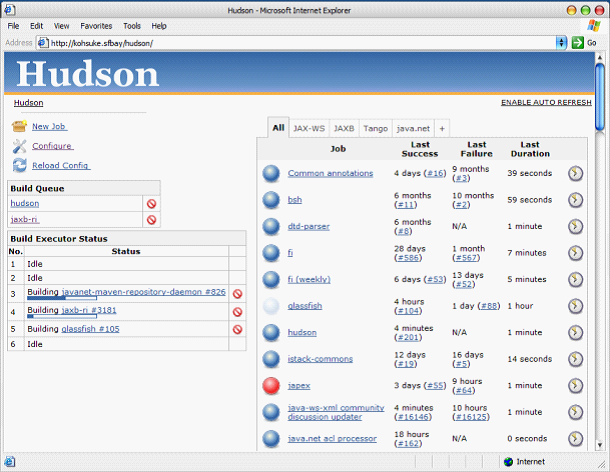
Task: Stop the glassfish #105 build
Action: (x=237, y=330)
